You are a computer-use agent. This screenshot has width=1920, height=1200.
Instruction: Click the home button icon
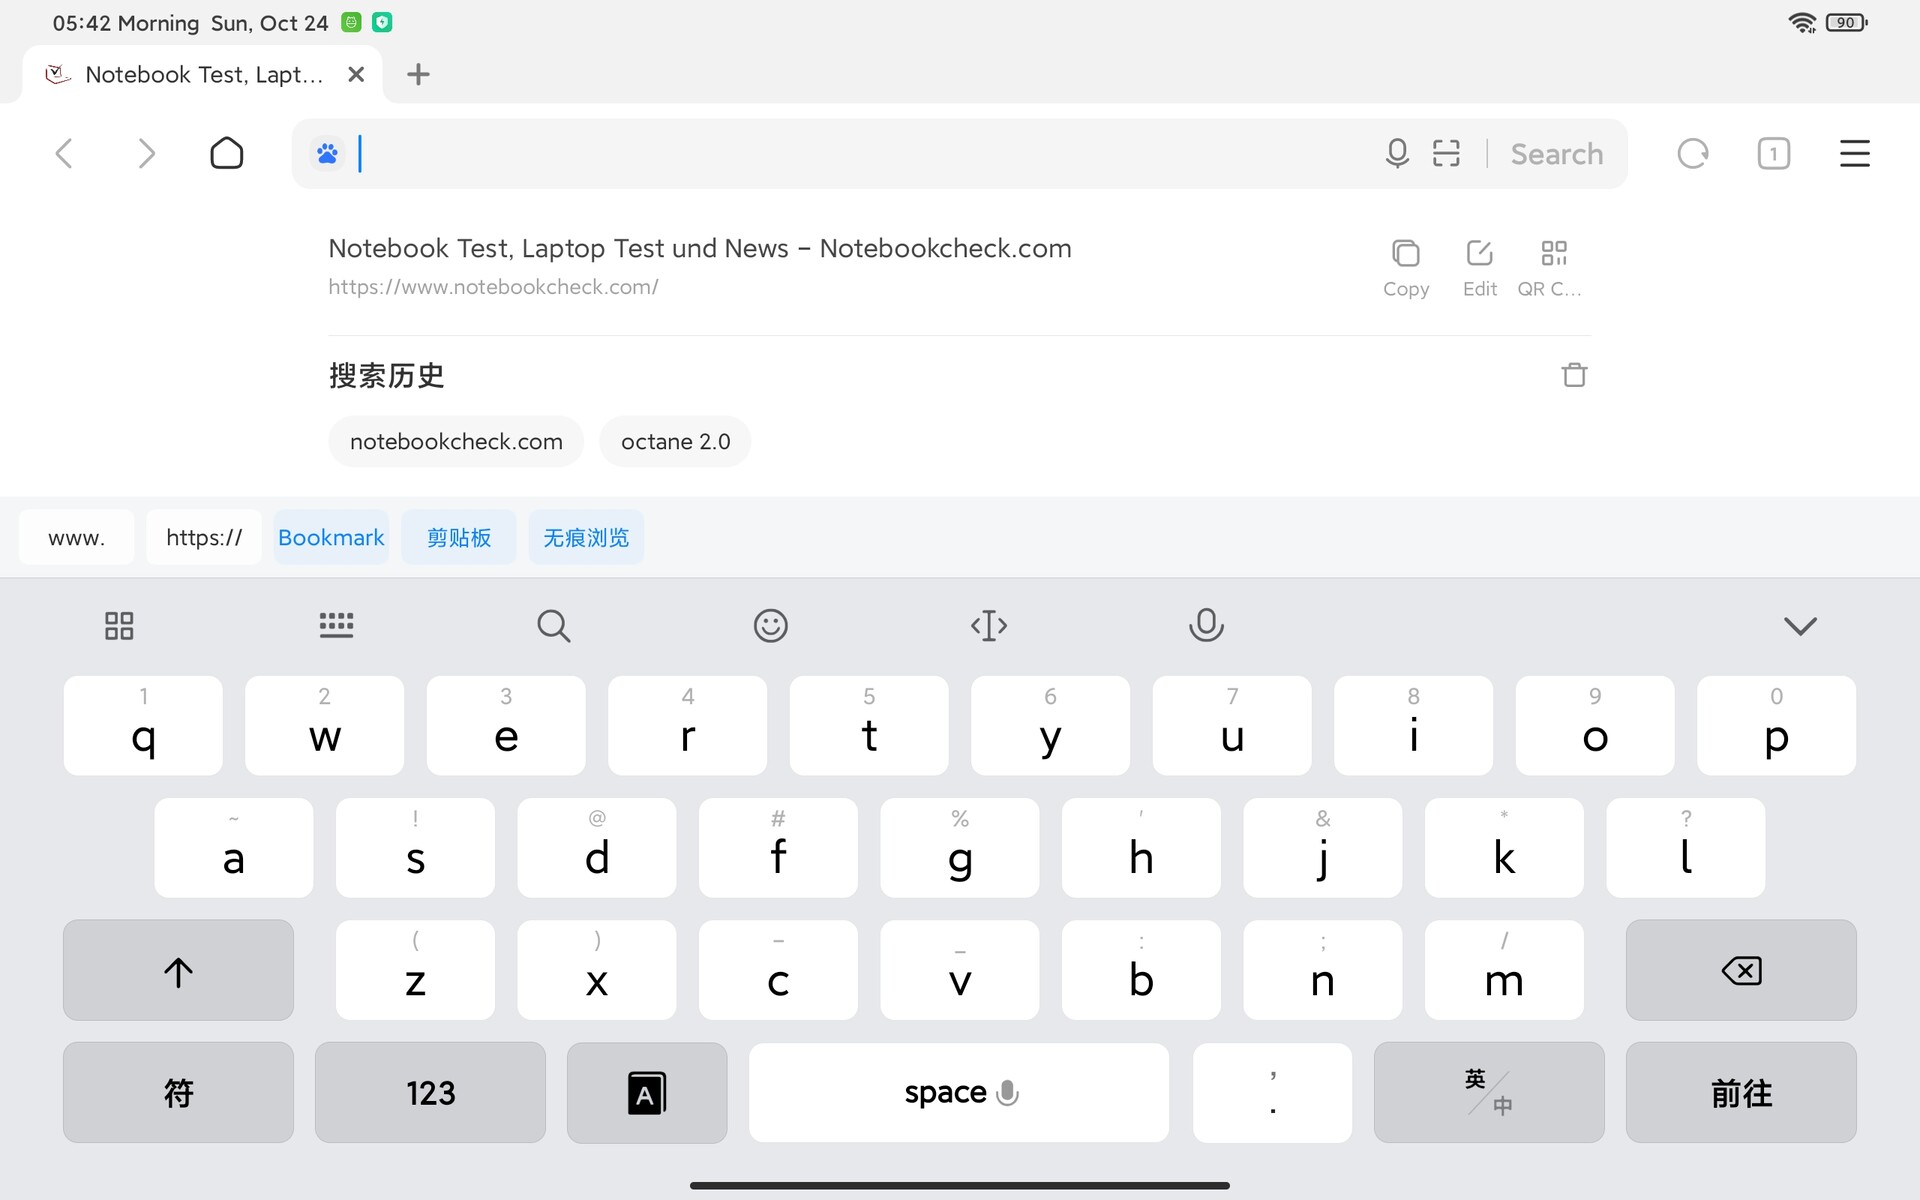pos(227,153)
